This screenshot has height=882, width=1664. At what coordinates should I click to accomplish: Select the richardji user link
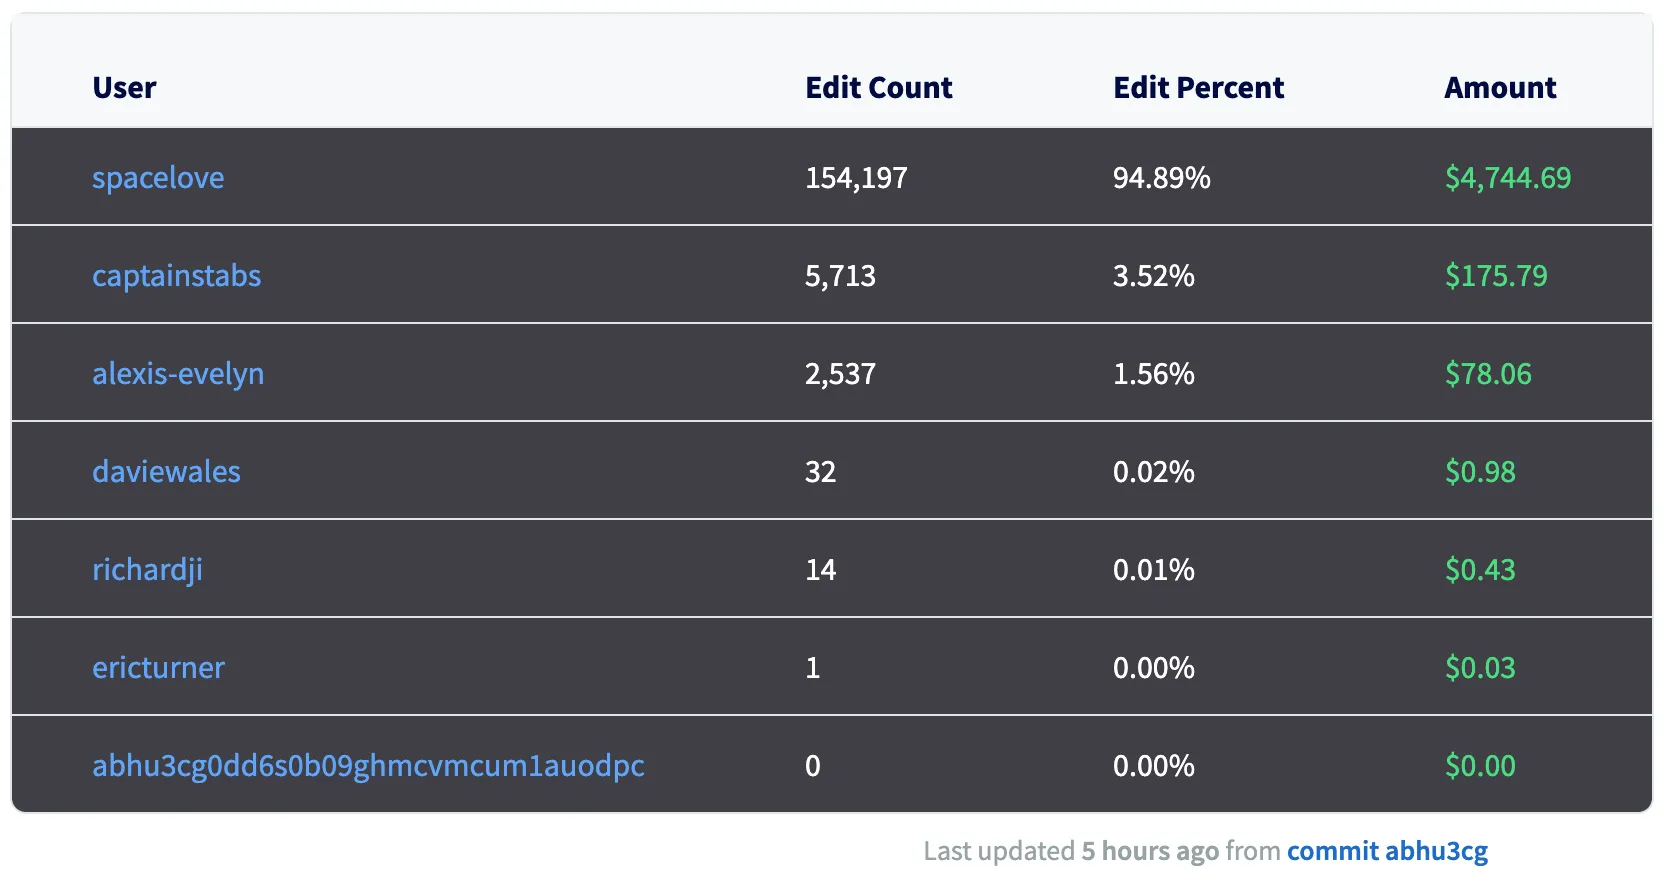[x=147, y=570]
